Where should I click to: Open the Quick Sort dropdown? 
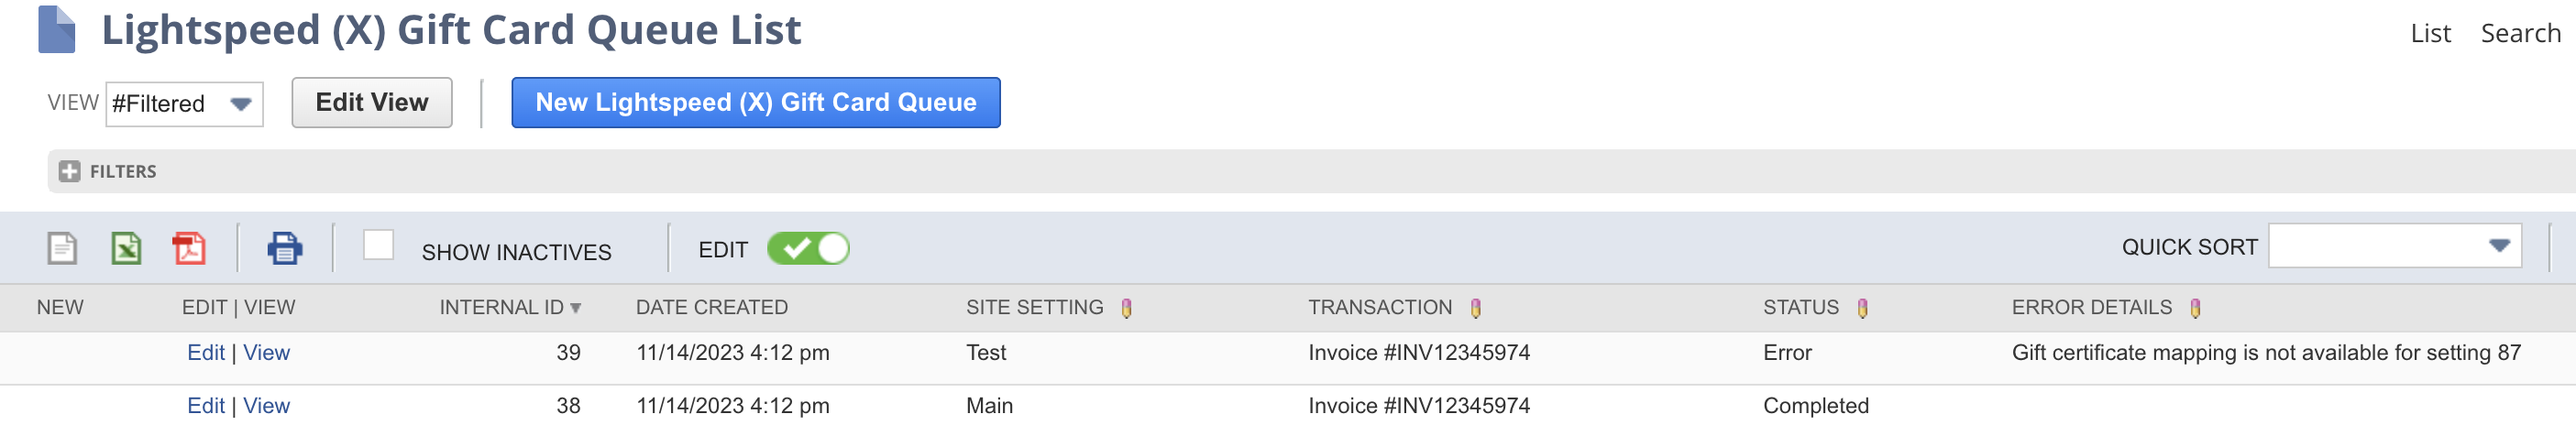pos(2394,247)
